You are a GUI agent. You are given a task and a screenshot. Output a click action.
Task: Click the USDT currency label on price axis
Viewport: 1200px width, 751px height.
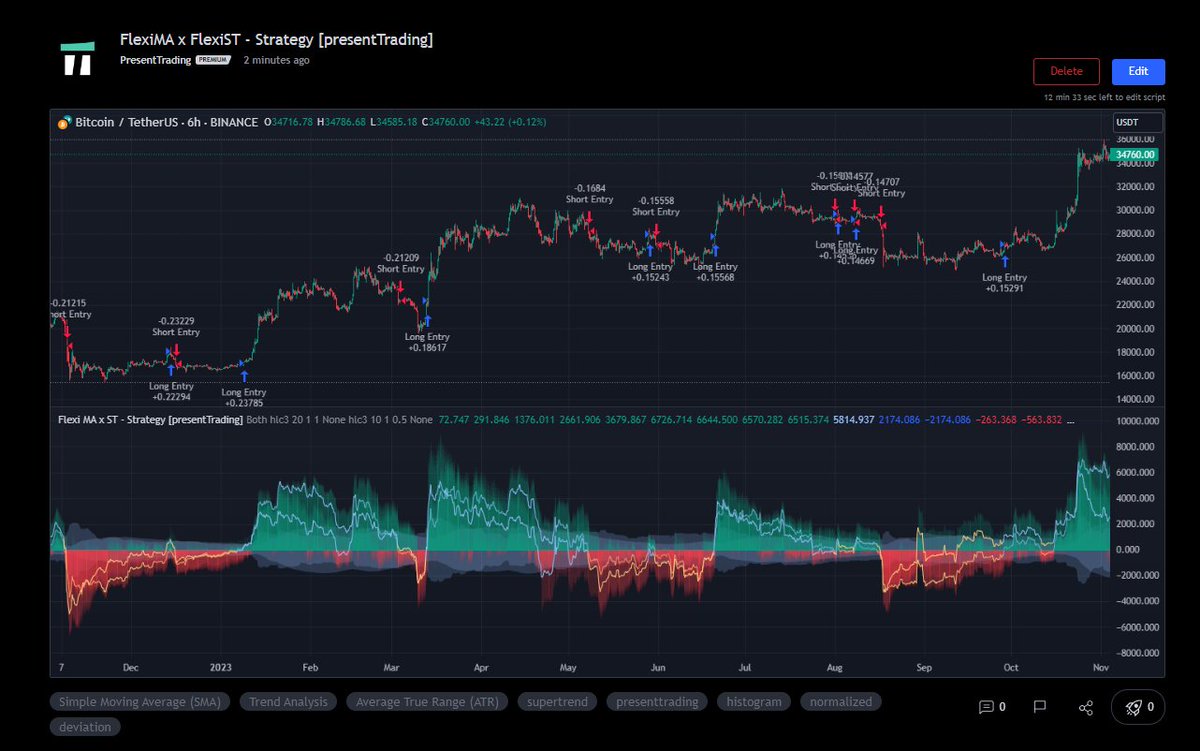click(x=1138, y=123)
